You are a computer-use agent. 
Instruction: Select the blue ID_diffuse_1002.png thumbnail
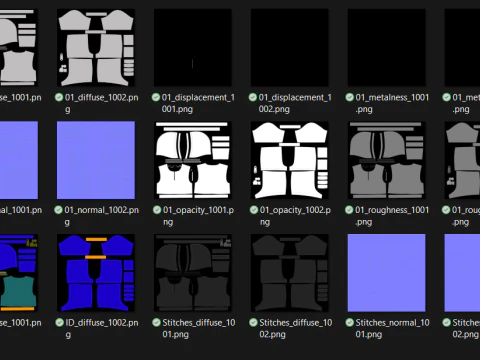coord(96,273)
